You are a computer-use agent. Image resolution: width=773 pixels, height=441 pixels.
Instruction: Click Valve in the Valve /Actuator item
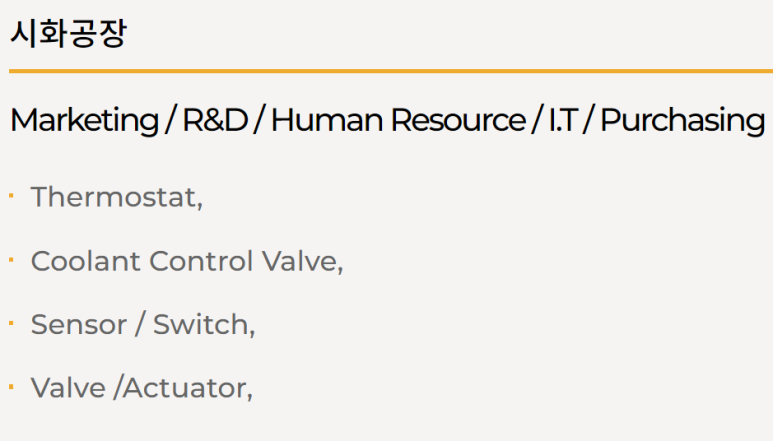pyautogui.click(x=69, y=388)
